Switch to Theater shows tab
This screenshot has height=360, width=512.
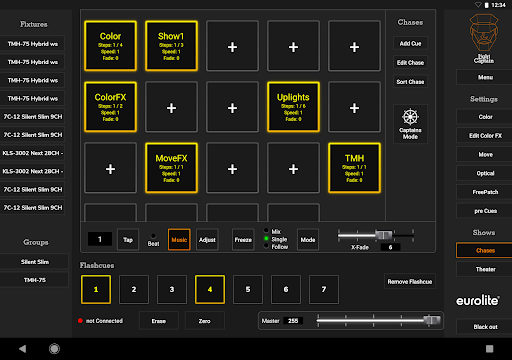[485, 269]
